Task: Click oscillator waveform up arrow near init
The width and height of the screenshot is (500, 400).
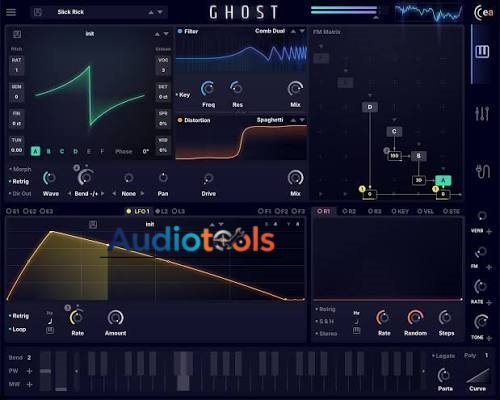Action: (157, 34)
